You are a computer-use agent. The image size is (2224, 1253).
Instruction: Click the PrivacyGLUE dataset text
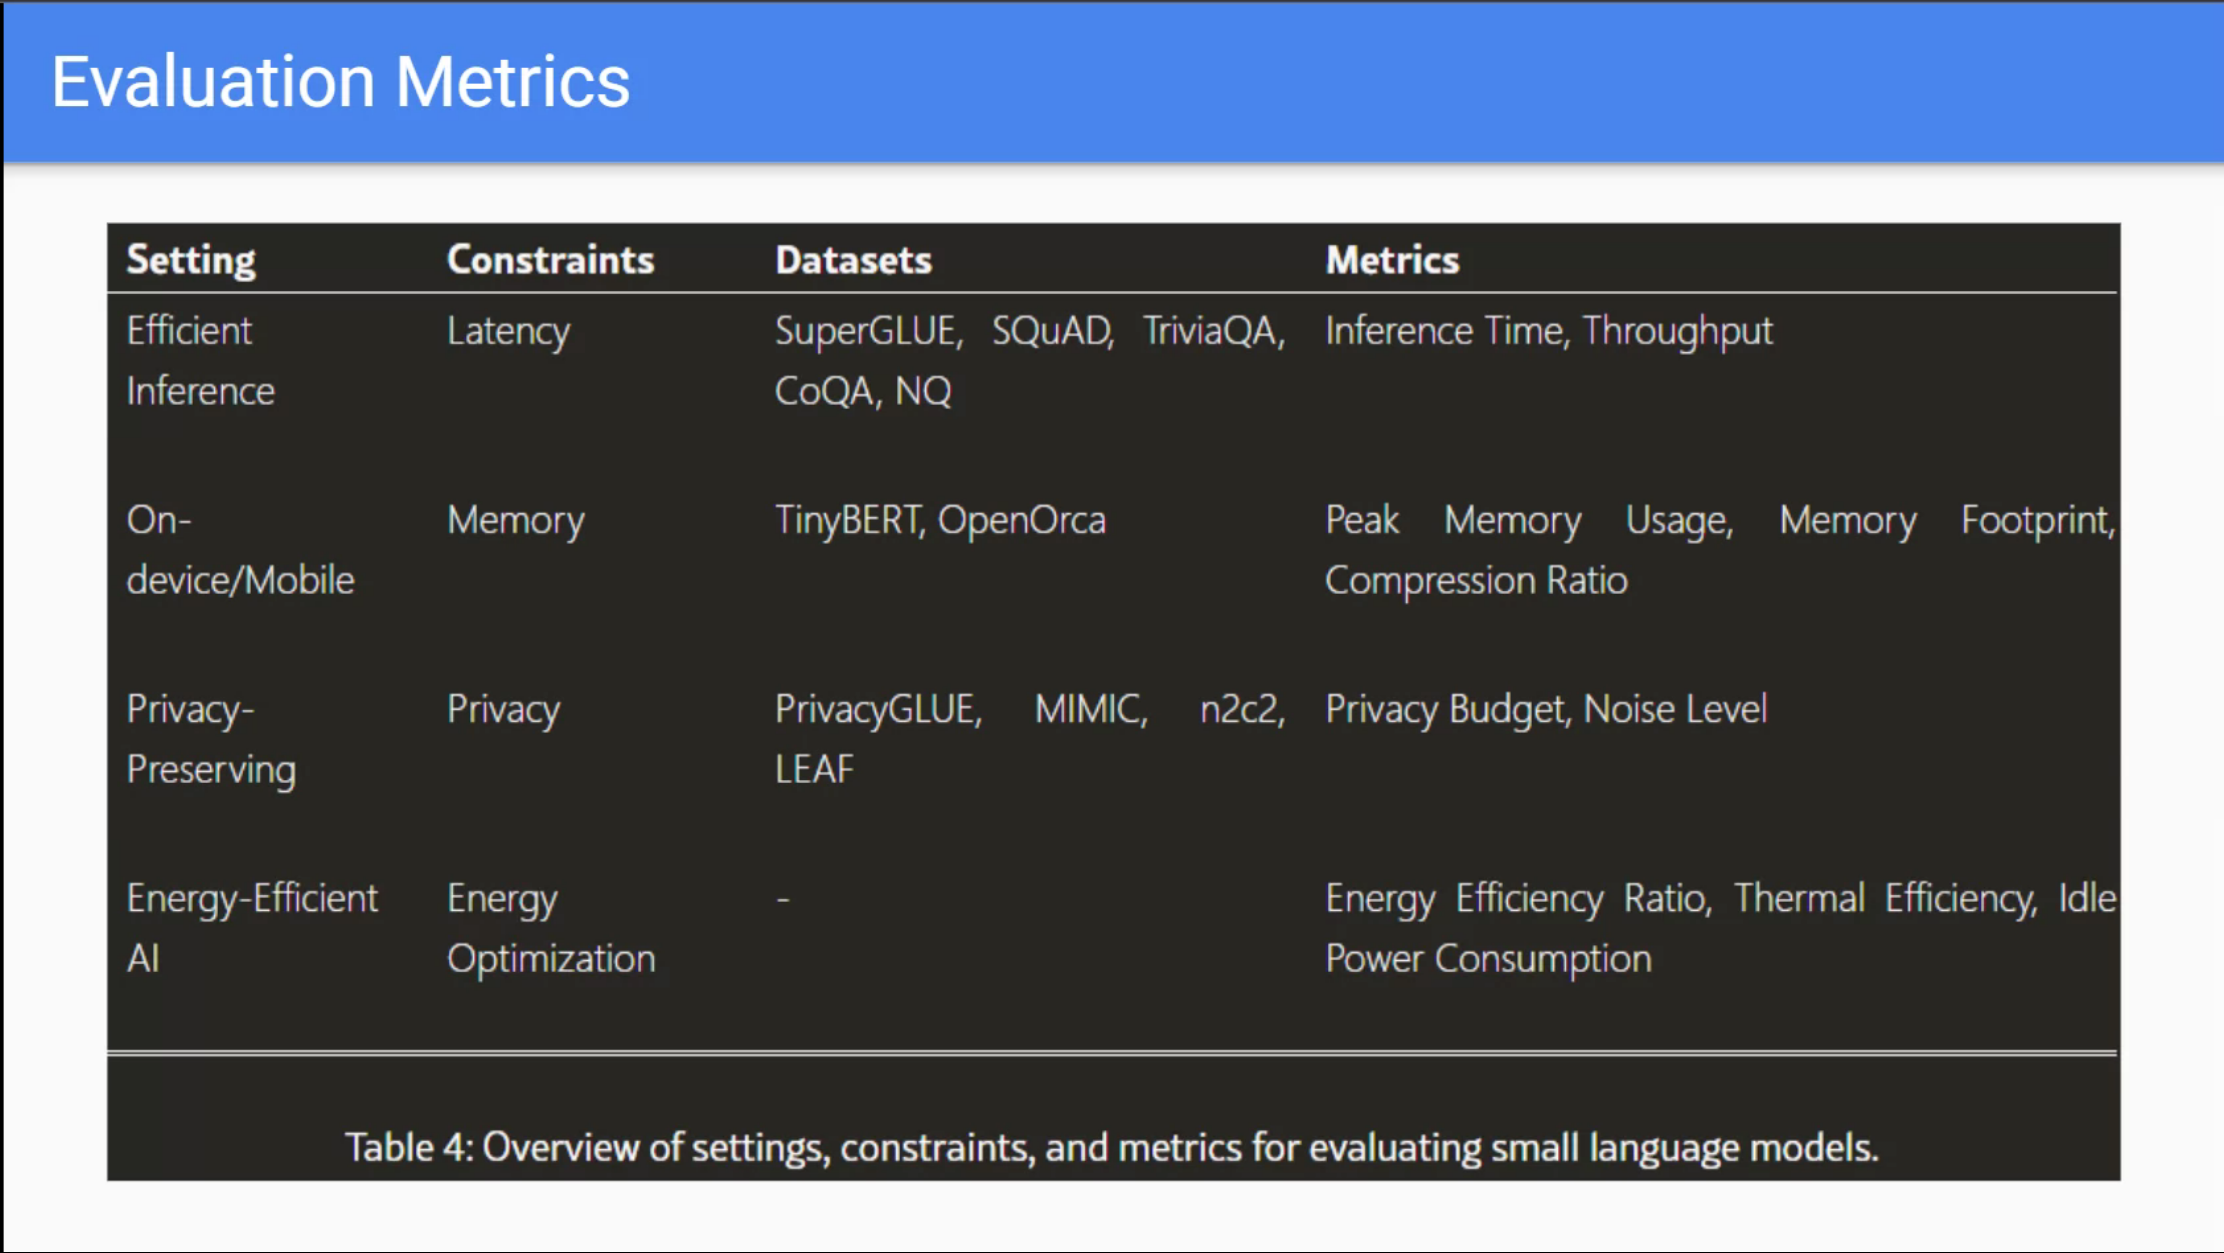877,708
